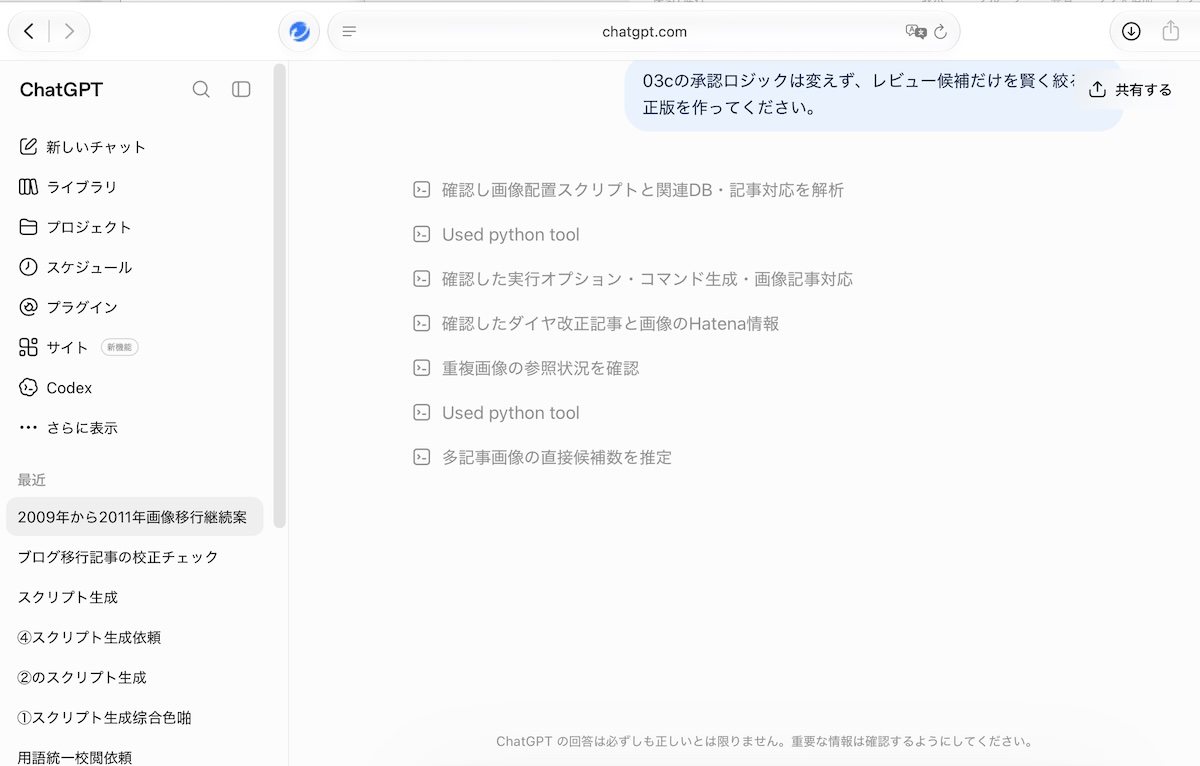Go forward with the browser forward arrow

click(69, 31)
